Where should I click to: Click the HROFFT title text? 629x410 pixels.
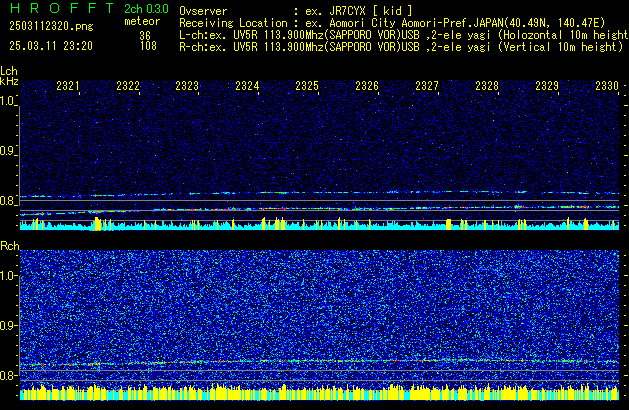click(x=62, y=8)
